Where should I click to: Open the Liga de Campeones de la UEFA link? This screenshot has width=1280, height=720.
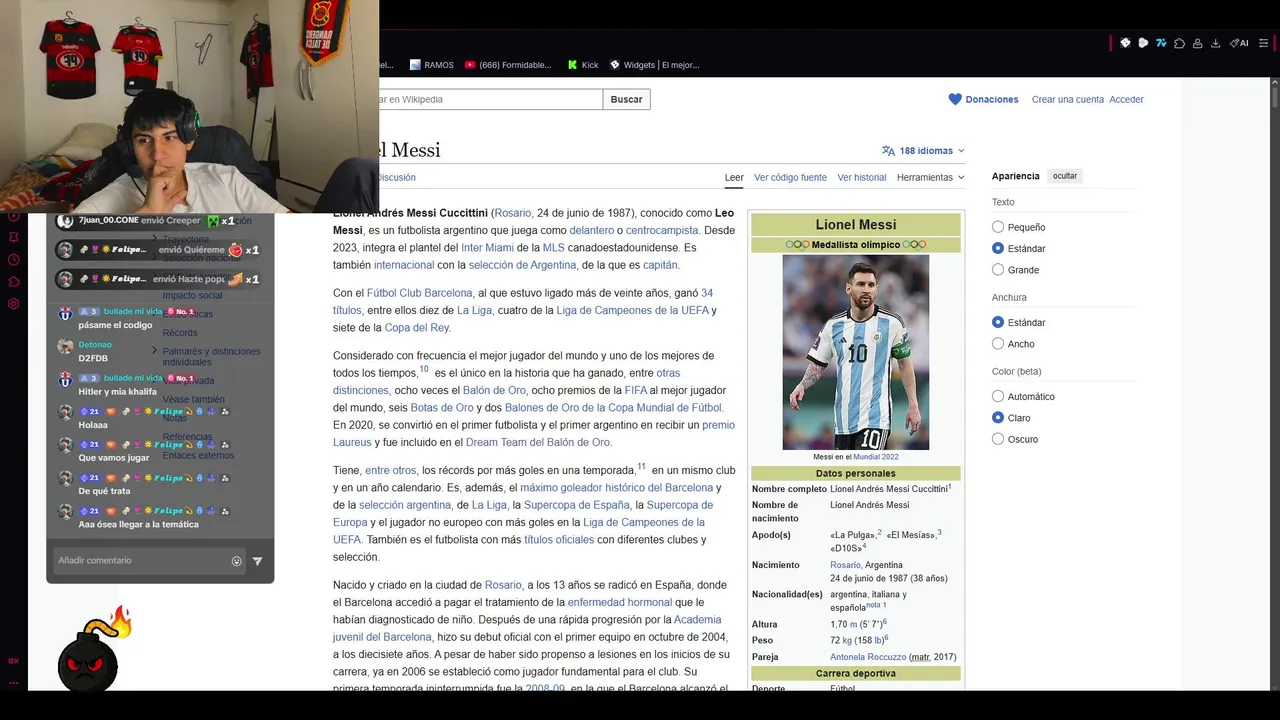pyautogui.click(x=630, y=310)
